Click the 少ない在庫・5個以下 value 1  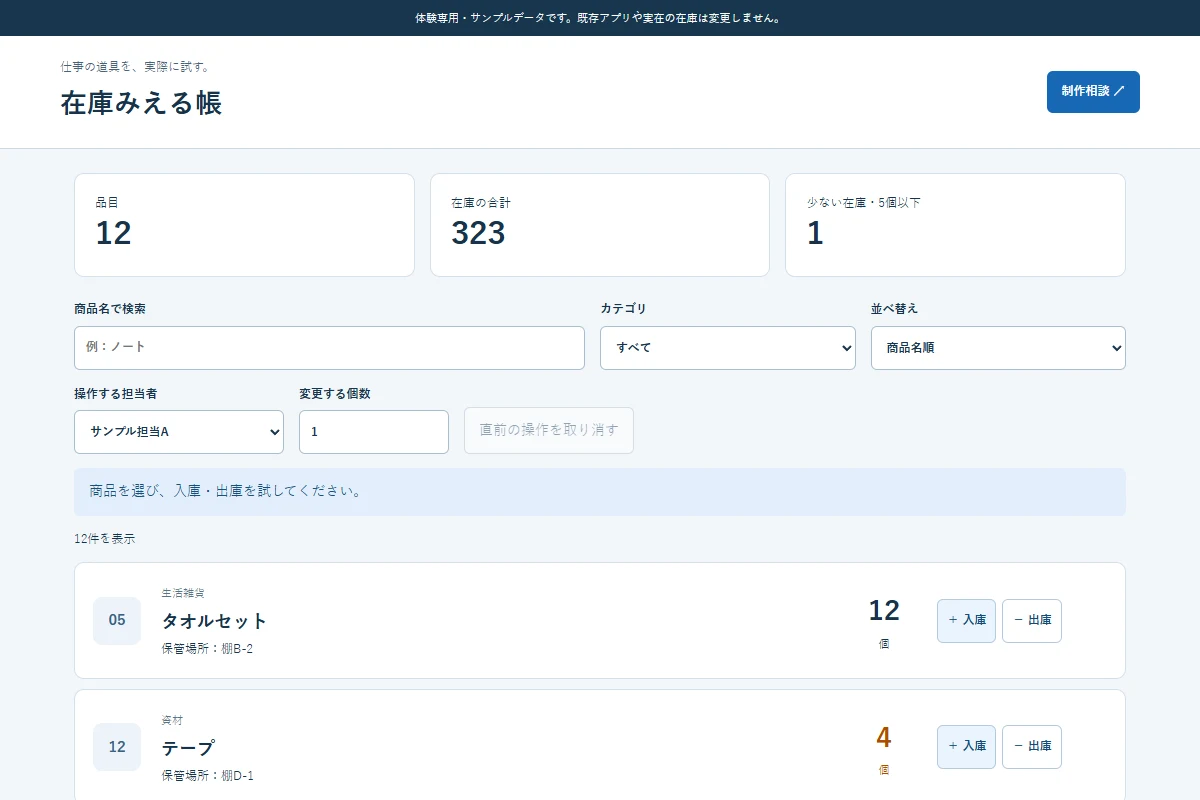pyautogui.click(x=815, y=233)
